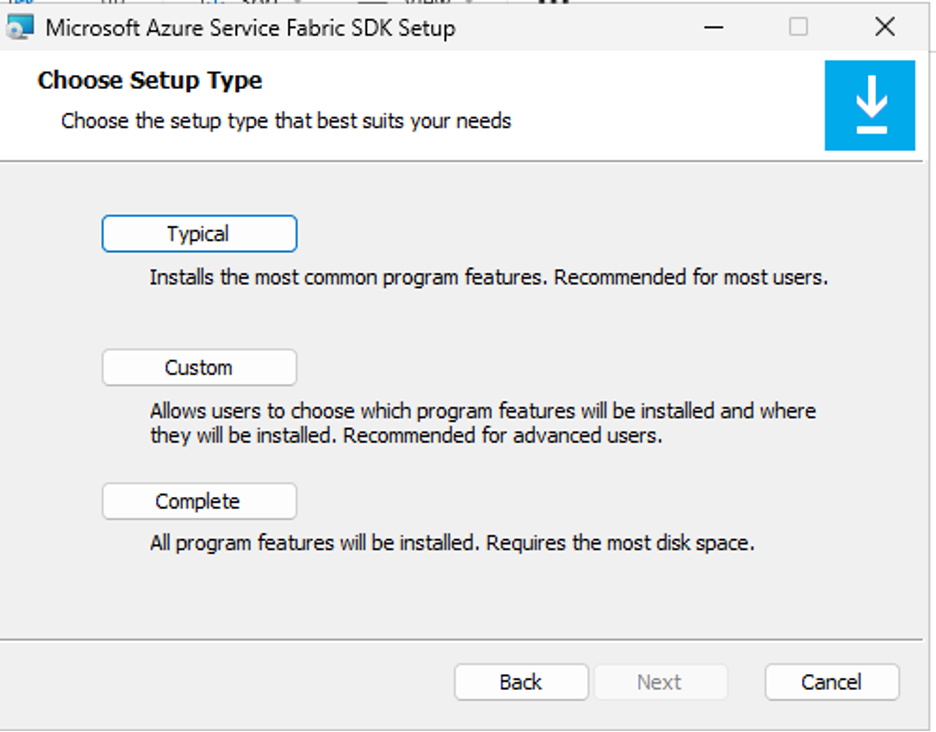Click the Custom description about advanced users

[483, 423]
